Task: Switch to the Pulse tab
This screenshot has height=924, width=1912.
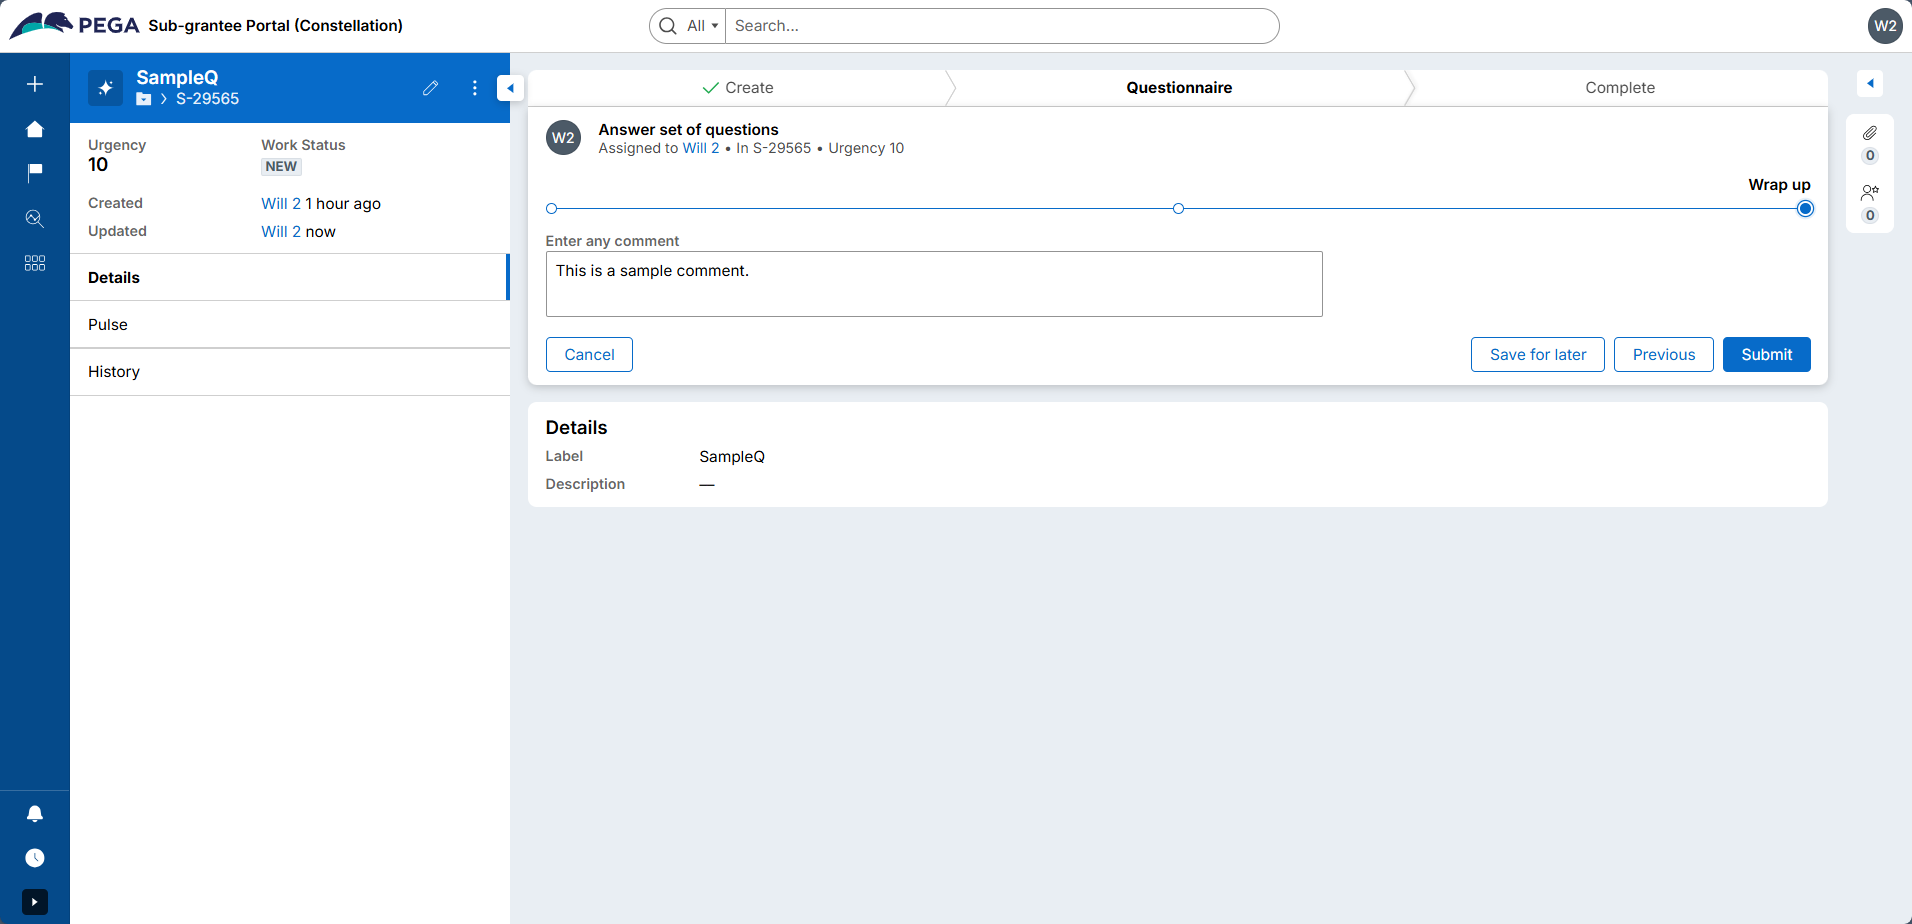Action: [x=108, y=325]
